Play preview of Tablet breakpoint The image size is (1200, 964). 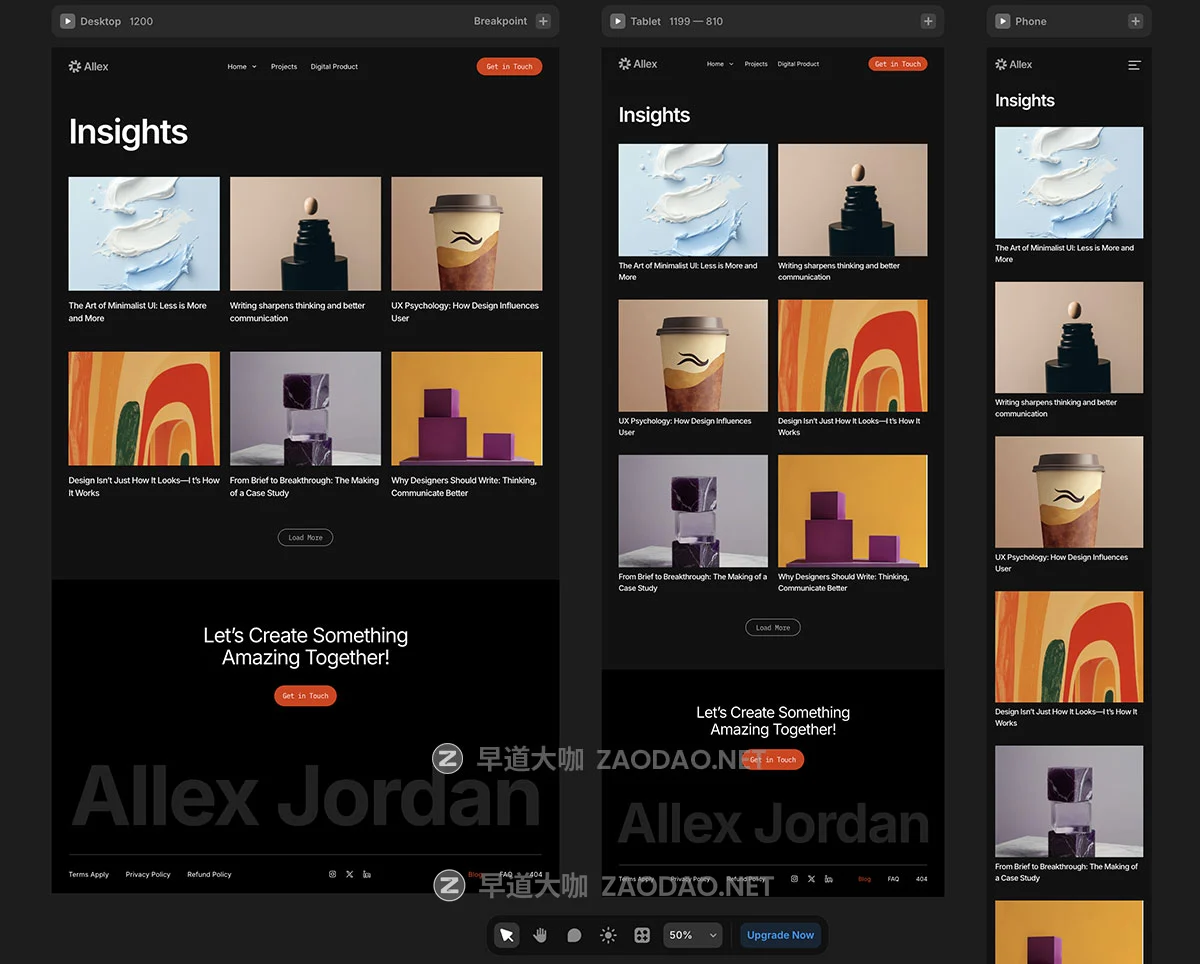[x=617, y=21]
